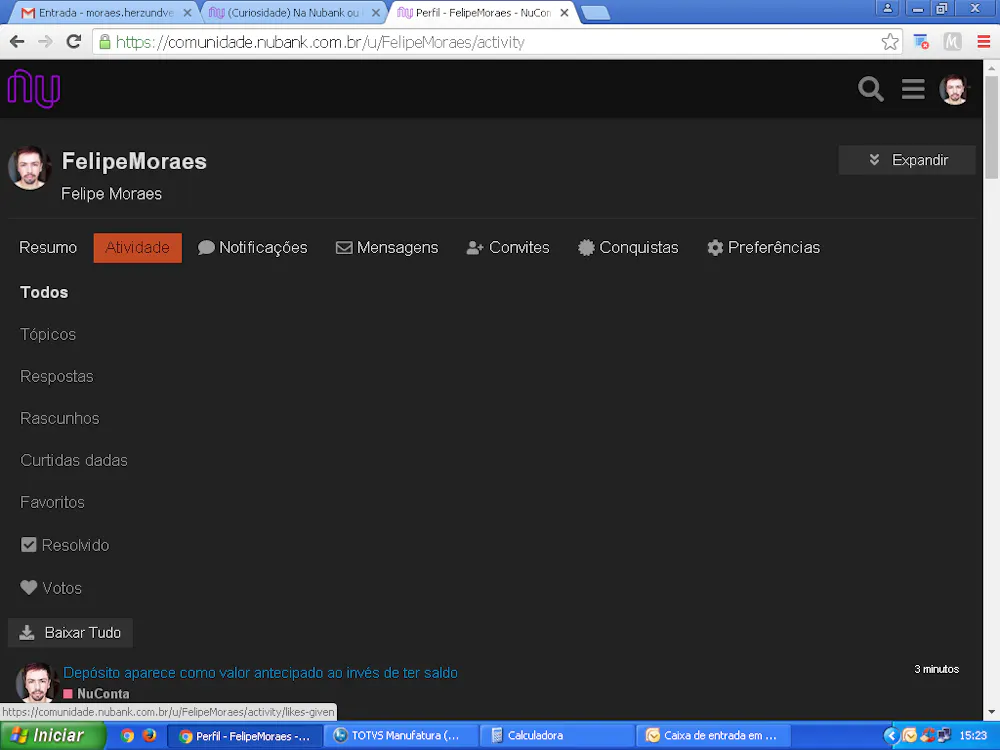Show the Resolvido activity

tap(65, 545)
